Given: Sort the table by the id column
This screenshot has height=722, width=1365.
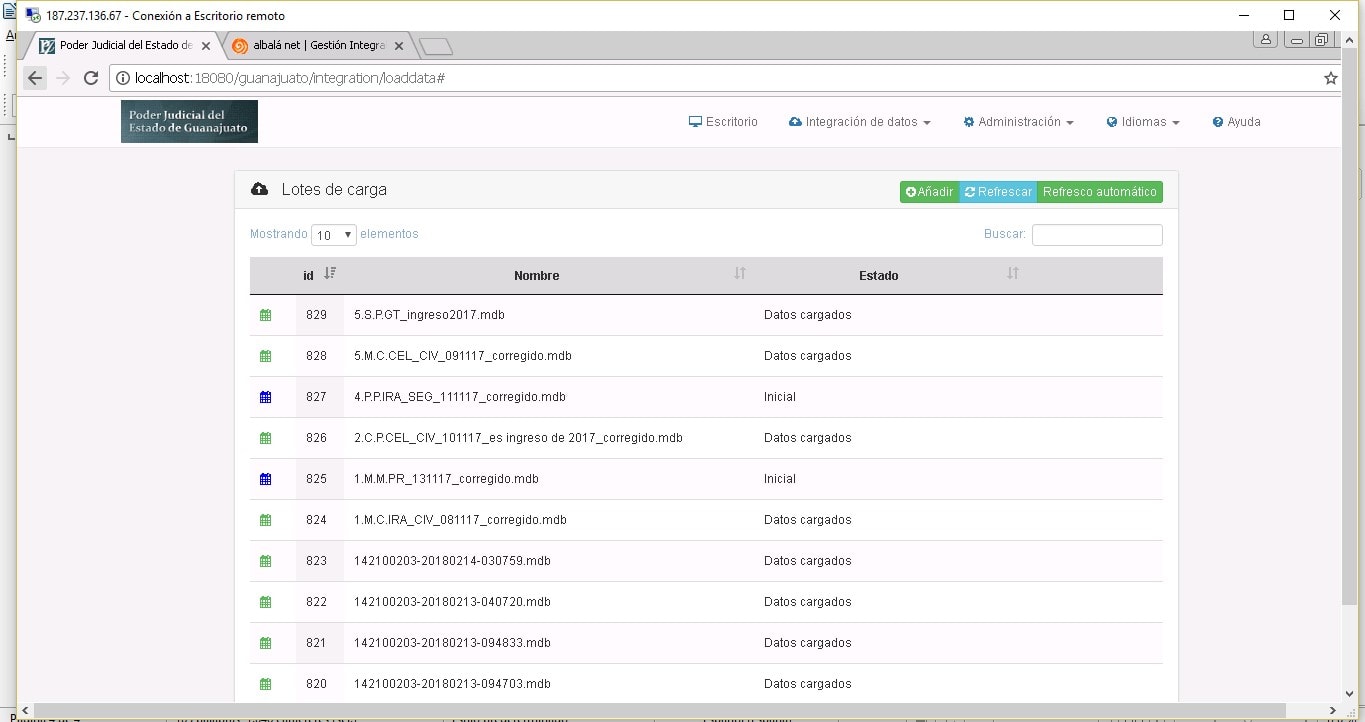Looking at the screenshot, I should click(x=320, y=275).
